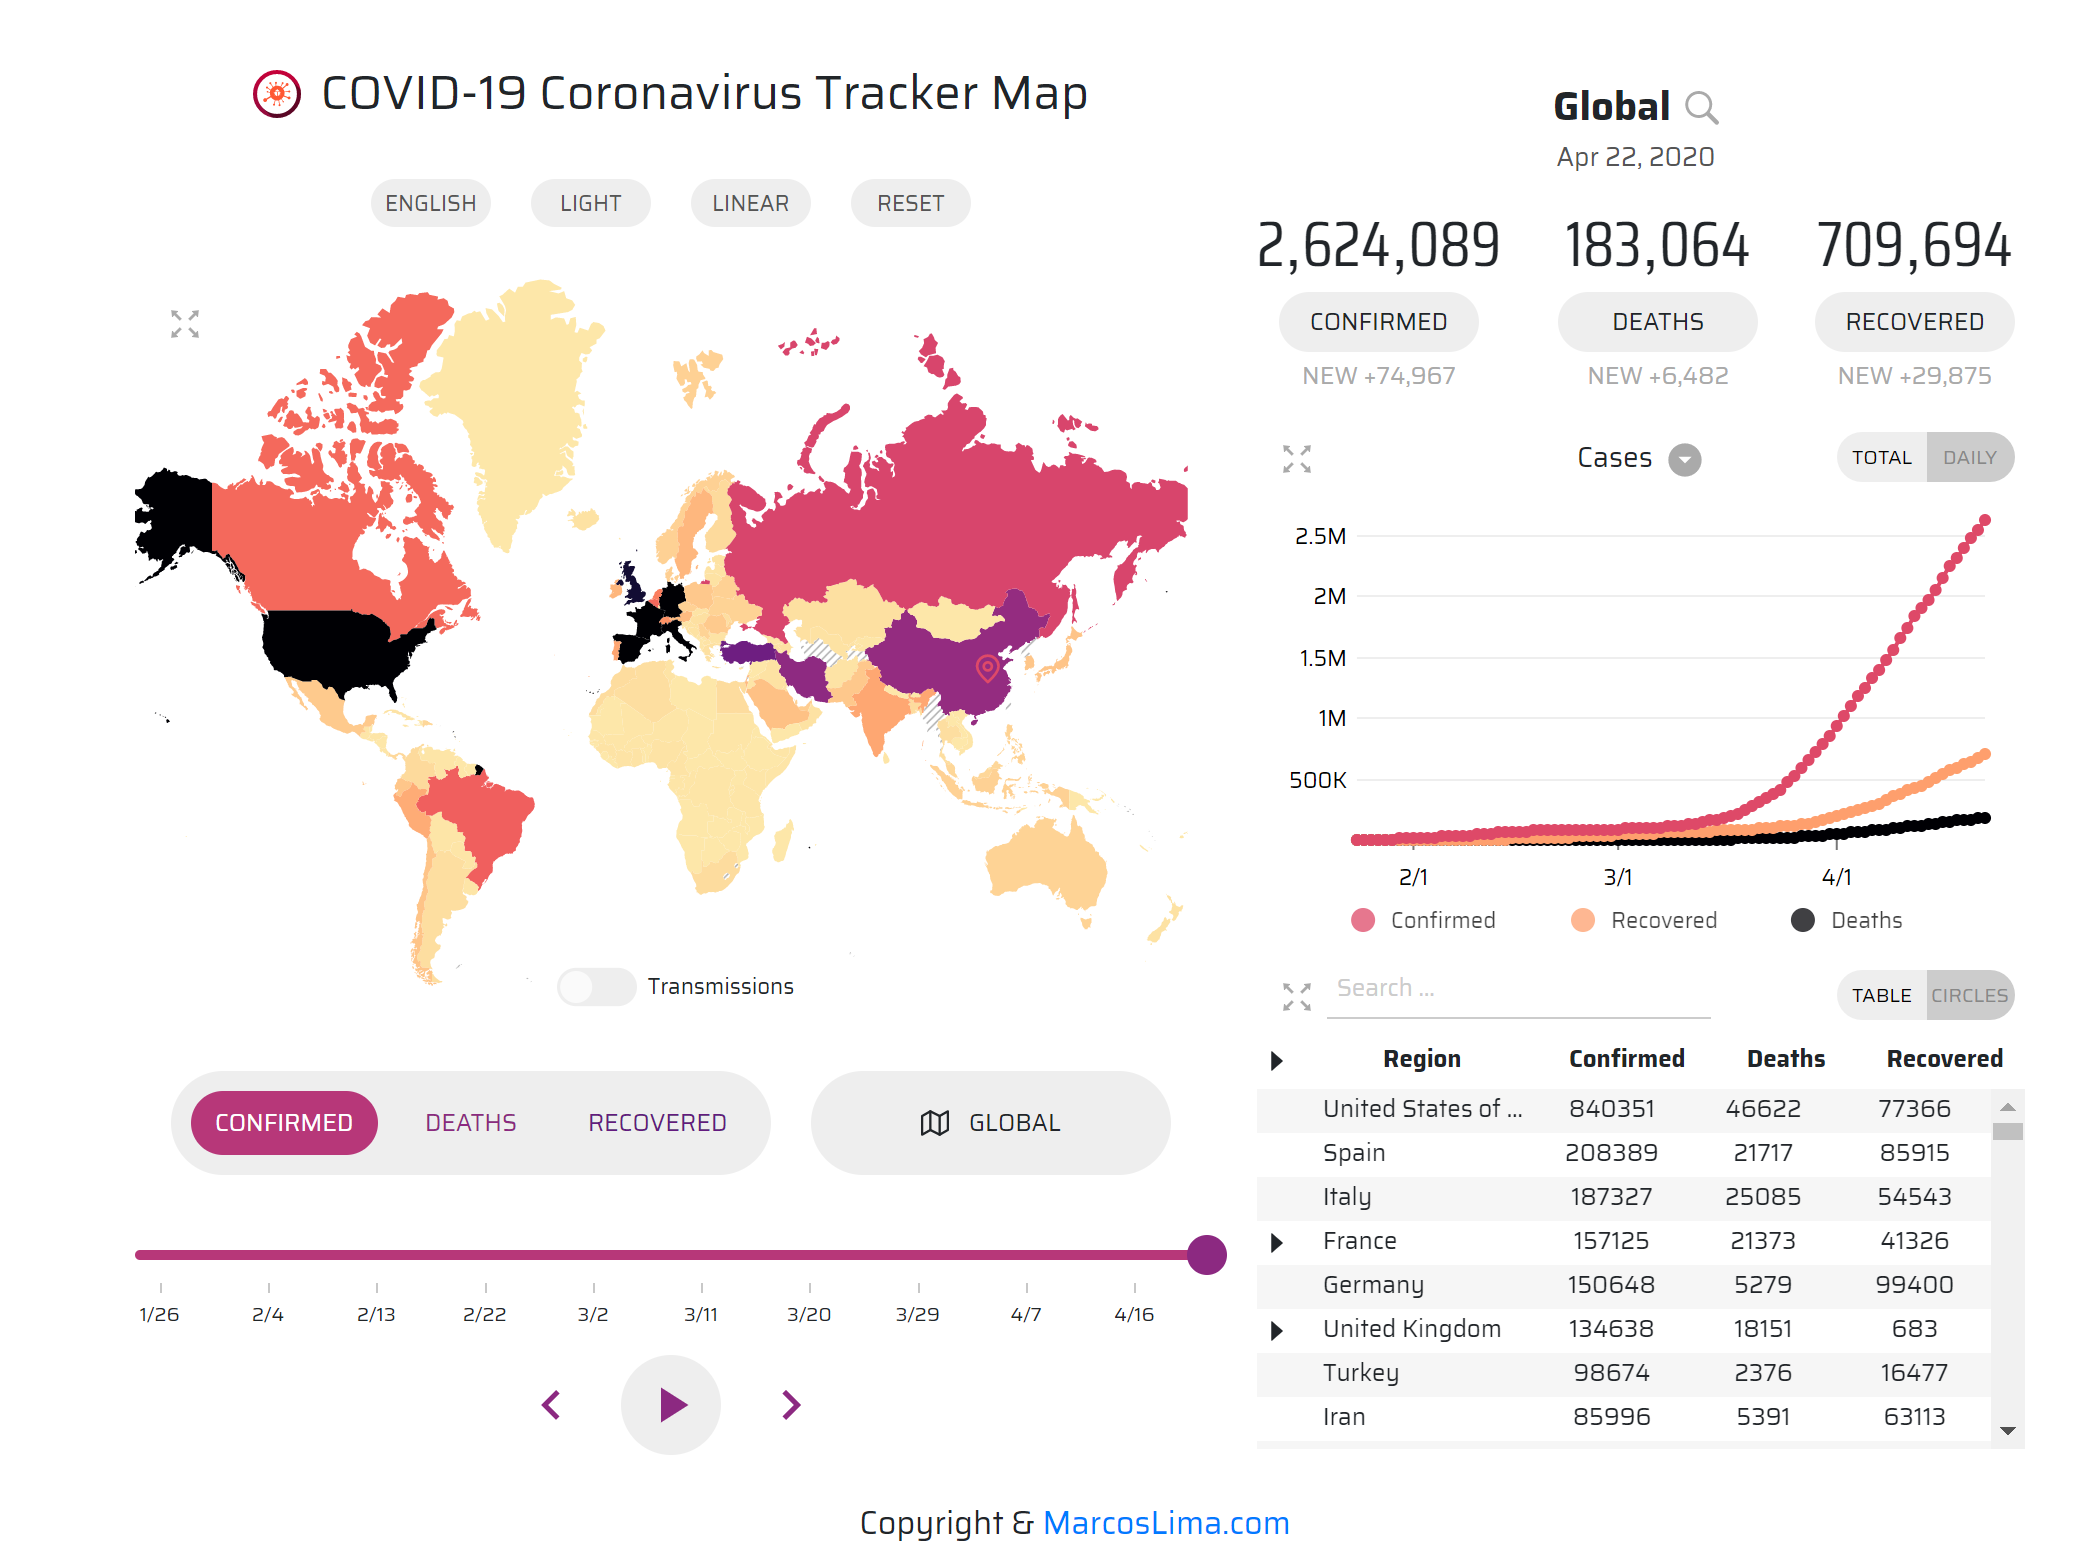Select the CONFIRMED map view button
2091x1551 pixels.
pyautogui.click(x=283, y=1121)
